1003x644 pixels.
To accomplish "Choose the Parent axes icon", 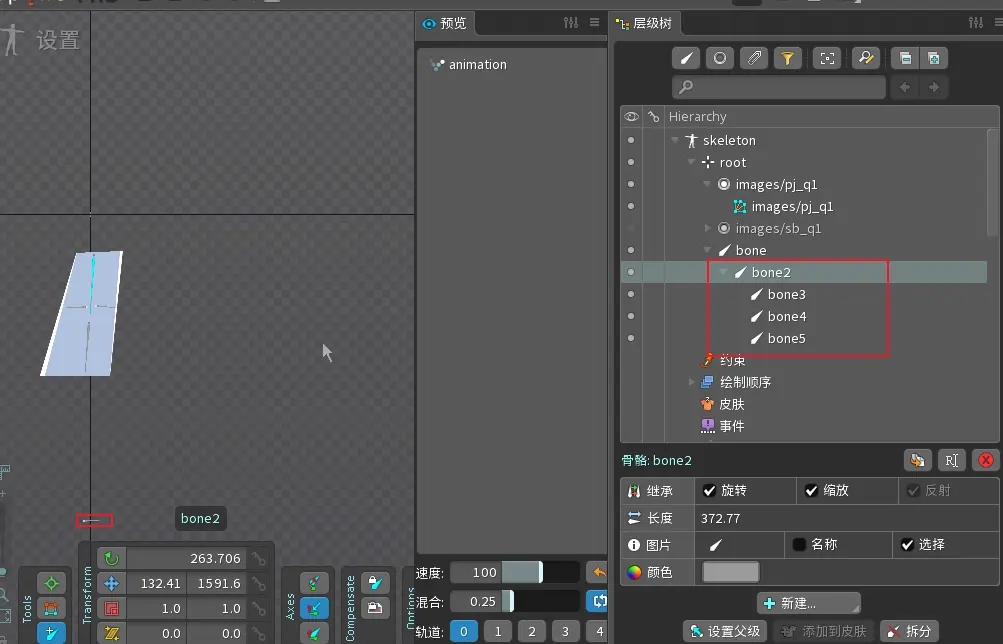I will [x=314, y=608].
